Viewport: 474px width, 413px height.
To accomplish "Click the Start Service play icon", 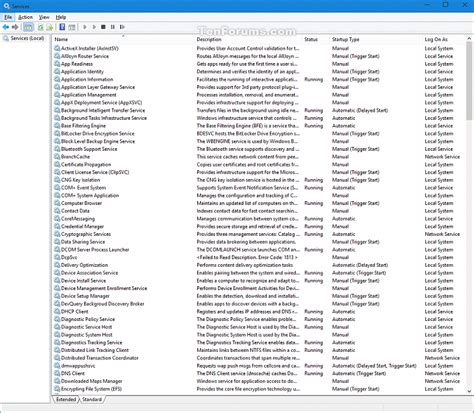I will click(85, 27).
